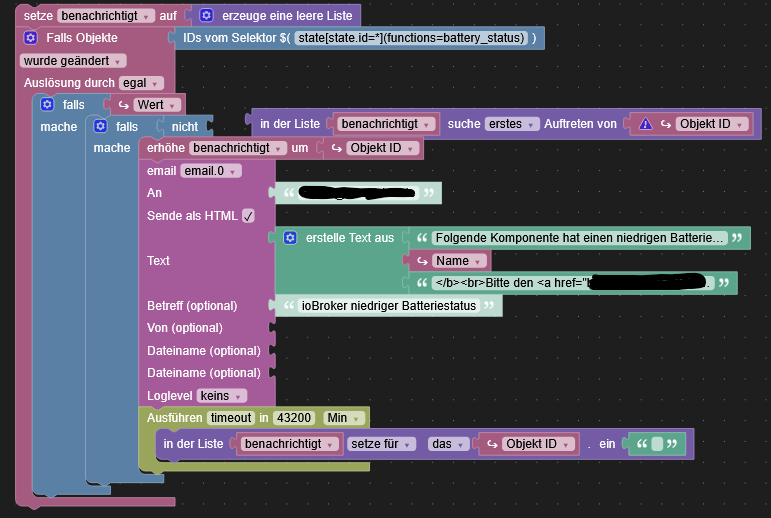
Task: Select the 'email' block by its label
Action: click(161, 171)
